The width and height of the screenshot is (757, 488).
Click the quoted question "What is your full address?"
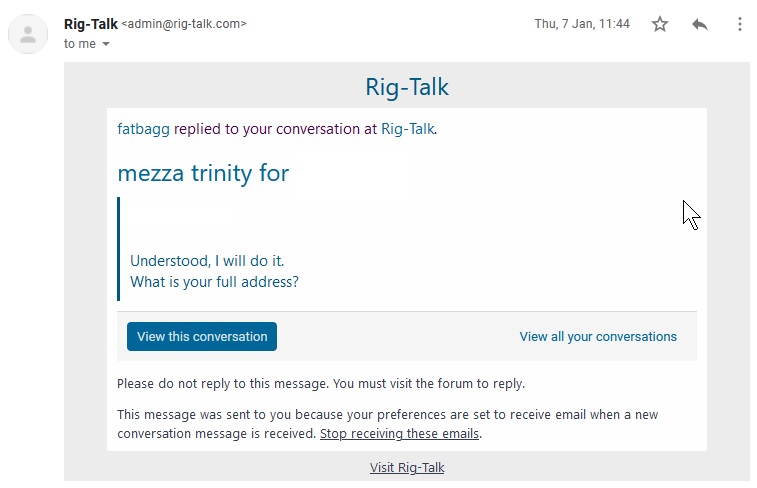214,282
